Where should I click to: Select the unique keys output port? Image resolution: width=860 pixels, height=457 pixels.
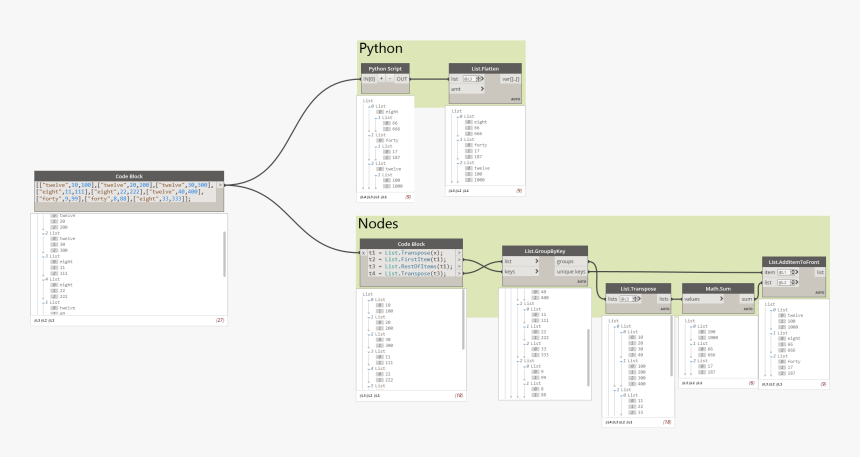571,272
